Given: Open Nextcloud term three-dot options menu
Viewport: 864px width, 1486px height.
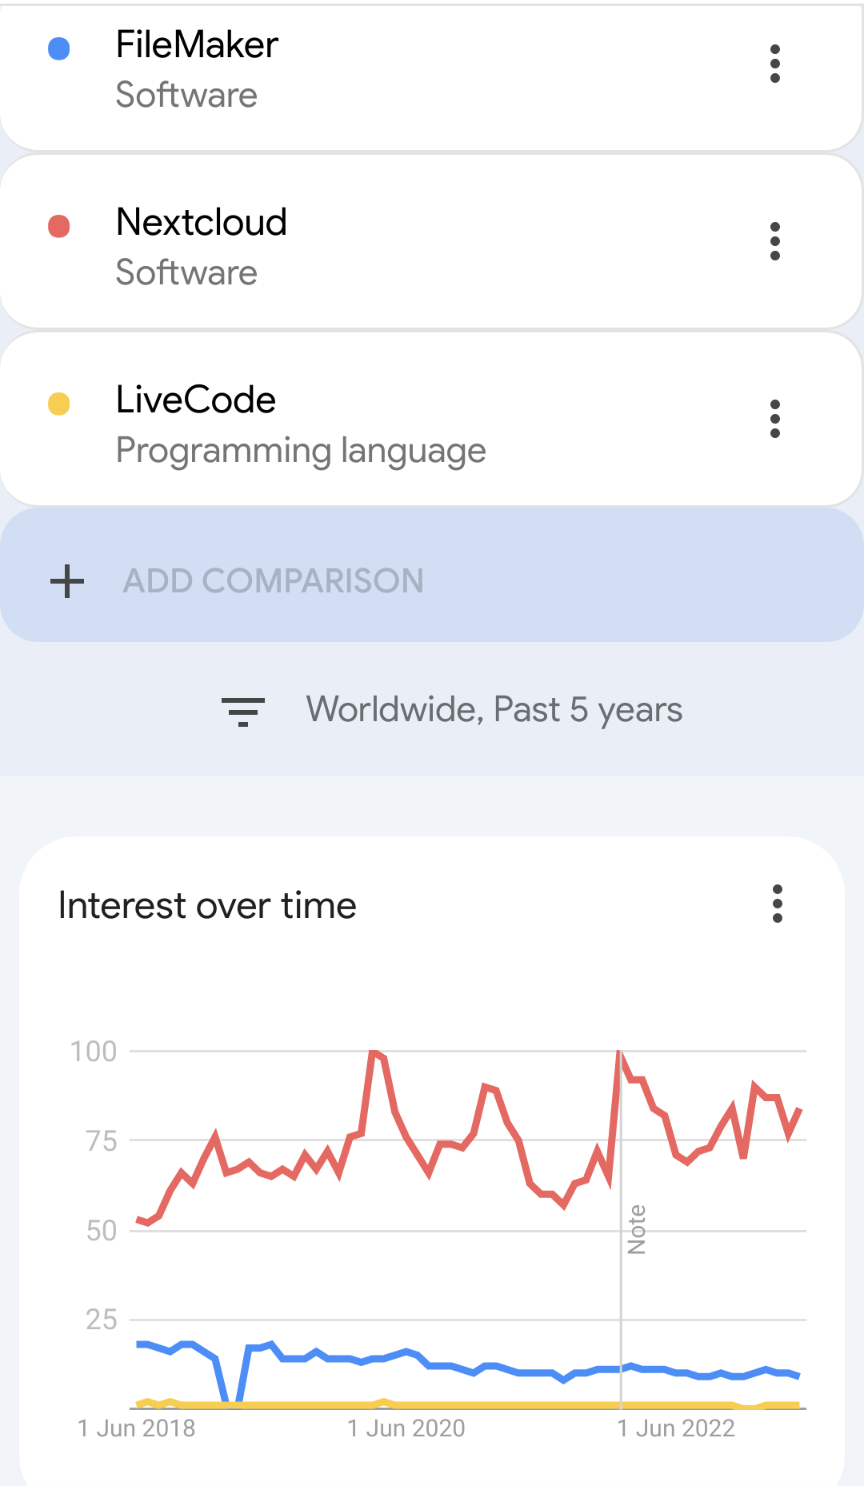Looking at the screenshot, I should click(x=775, y=241).
